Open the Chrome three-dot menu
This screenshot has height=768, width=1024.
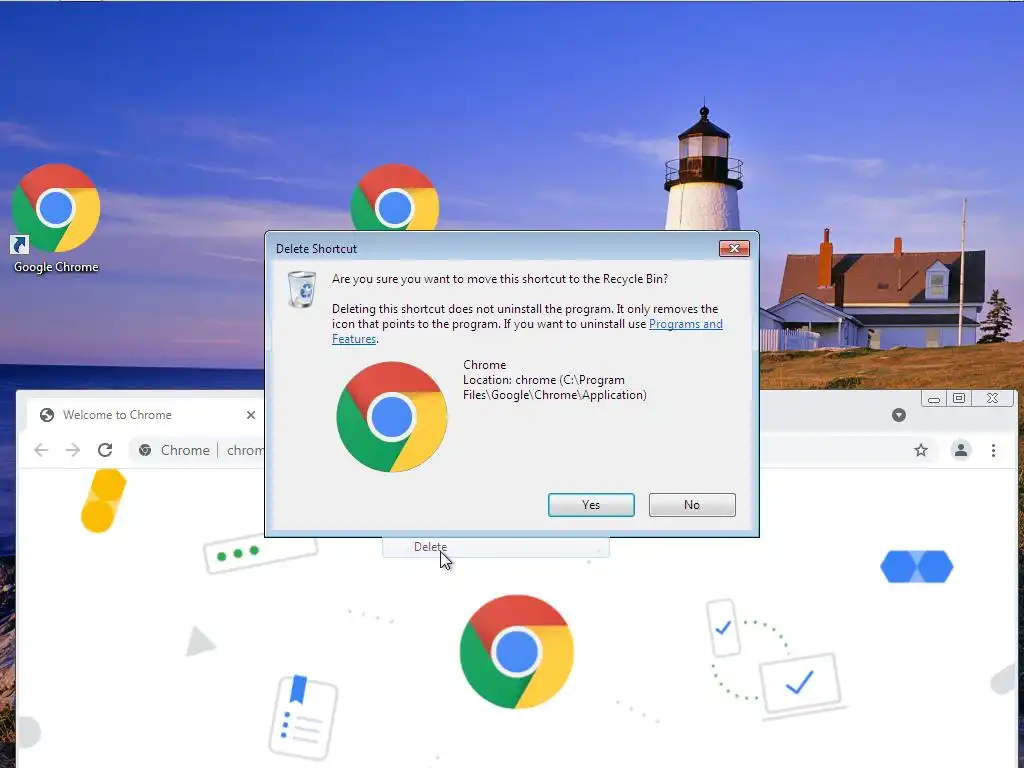click(x=993, y=450)
